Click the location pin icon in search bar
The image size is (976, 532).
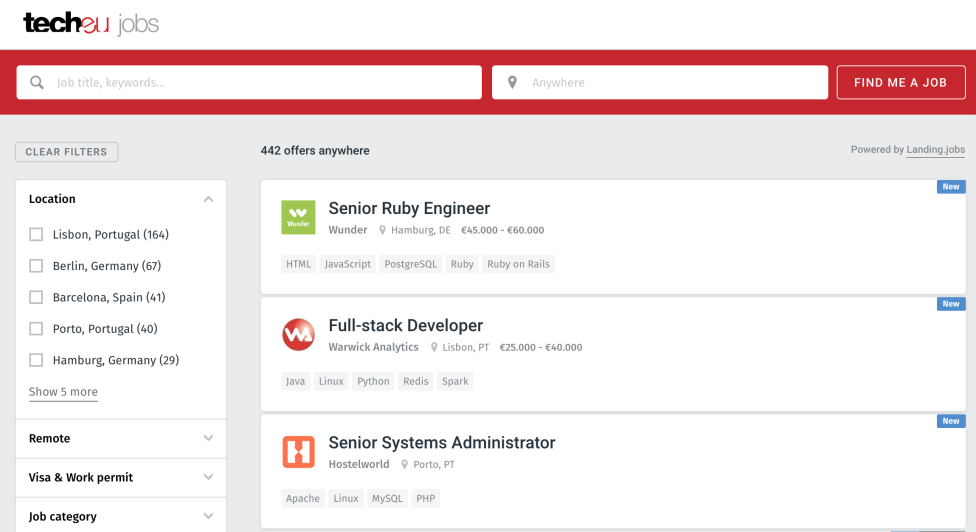click(x=512, y=82)
